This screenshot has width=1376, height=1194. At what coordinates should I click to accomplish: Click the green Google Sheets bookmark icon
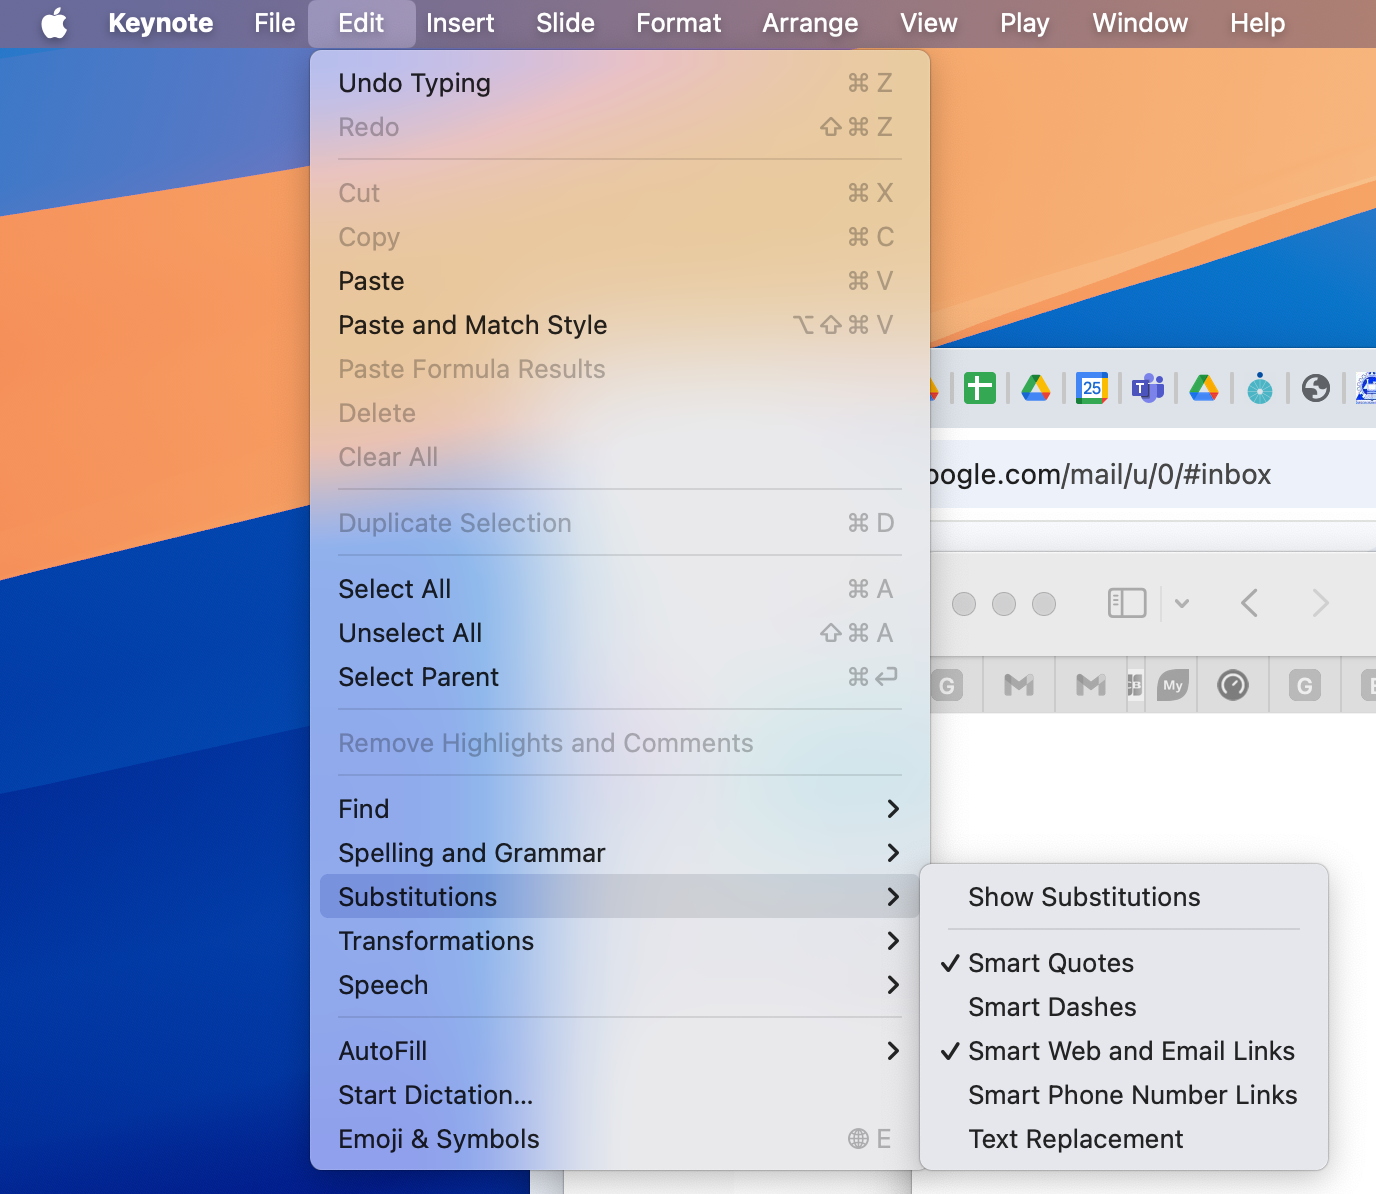(980, 388)
